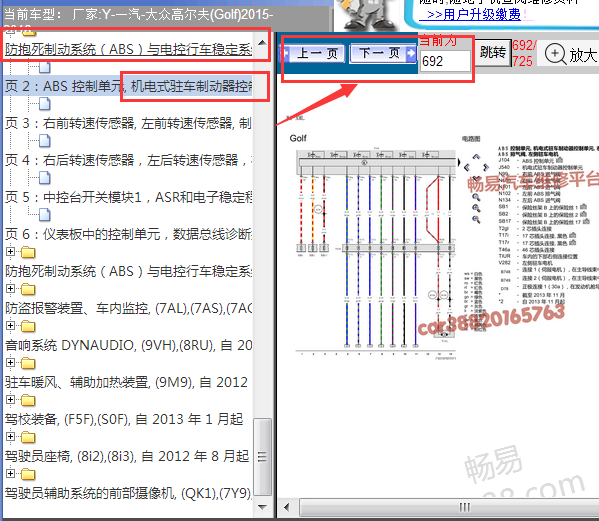The image size is (599, 521).
Task: Click the 放大 zoom label
Action: [x=583, y=55]
